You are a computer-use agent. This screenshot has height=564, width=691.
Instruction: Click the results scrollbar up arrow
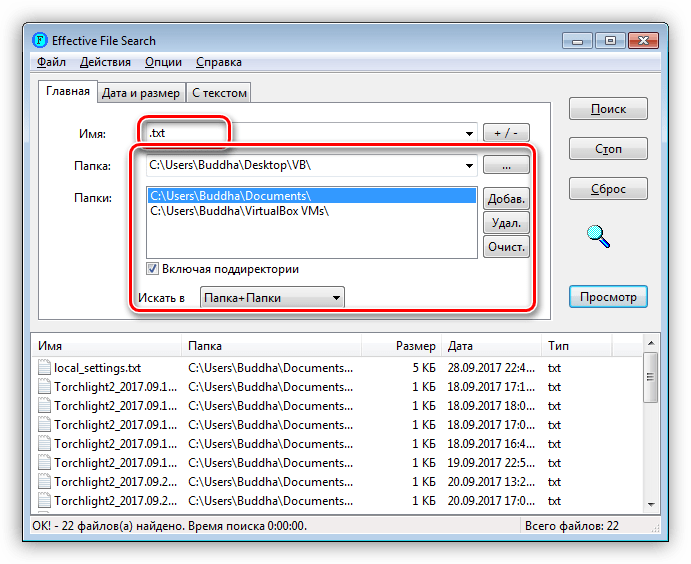(x=651, y=343)
